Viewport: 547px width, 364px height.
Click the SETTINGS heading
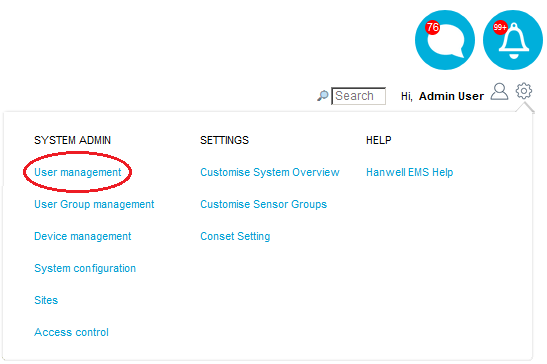[224, 140]
